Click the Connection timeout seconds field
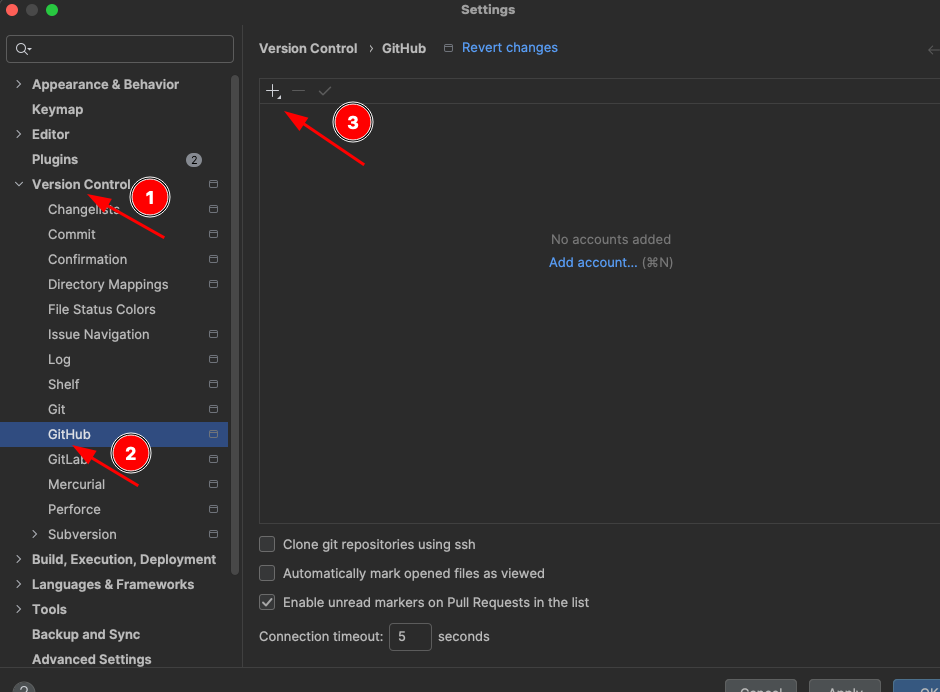940x692 pixels. (410, 636)
